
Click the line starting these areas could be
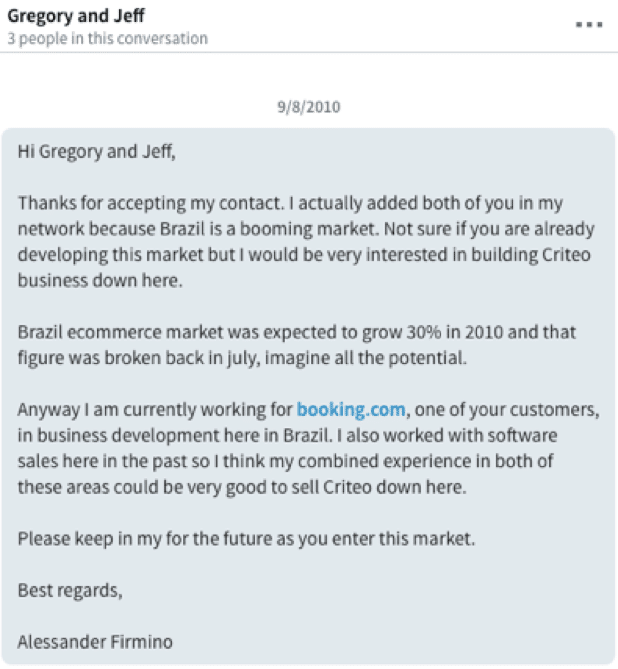(242, 487)
